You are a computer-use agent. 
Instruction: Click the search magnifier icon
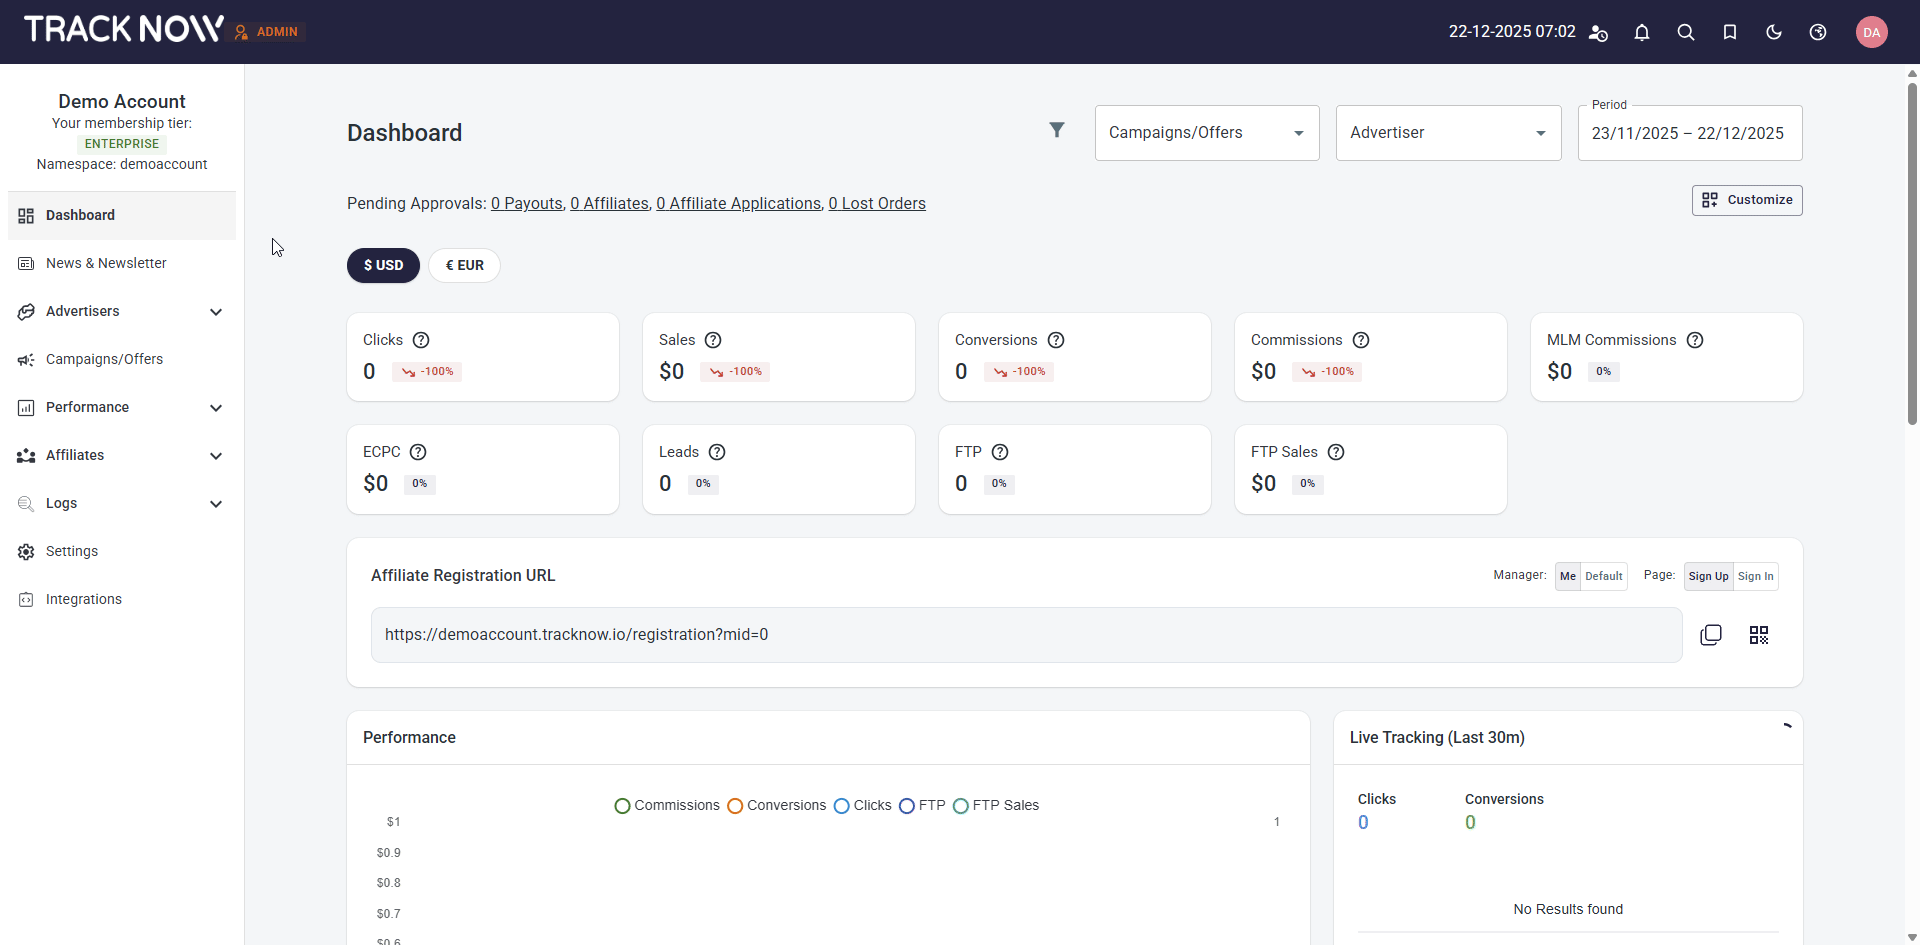pos(1685,32)
